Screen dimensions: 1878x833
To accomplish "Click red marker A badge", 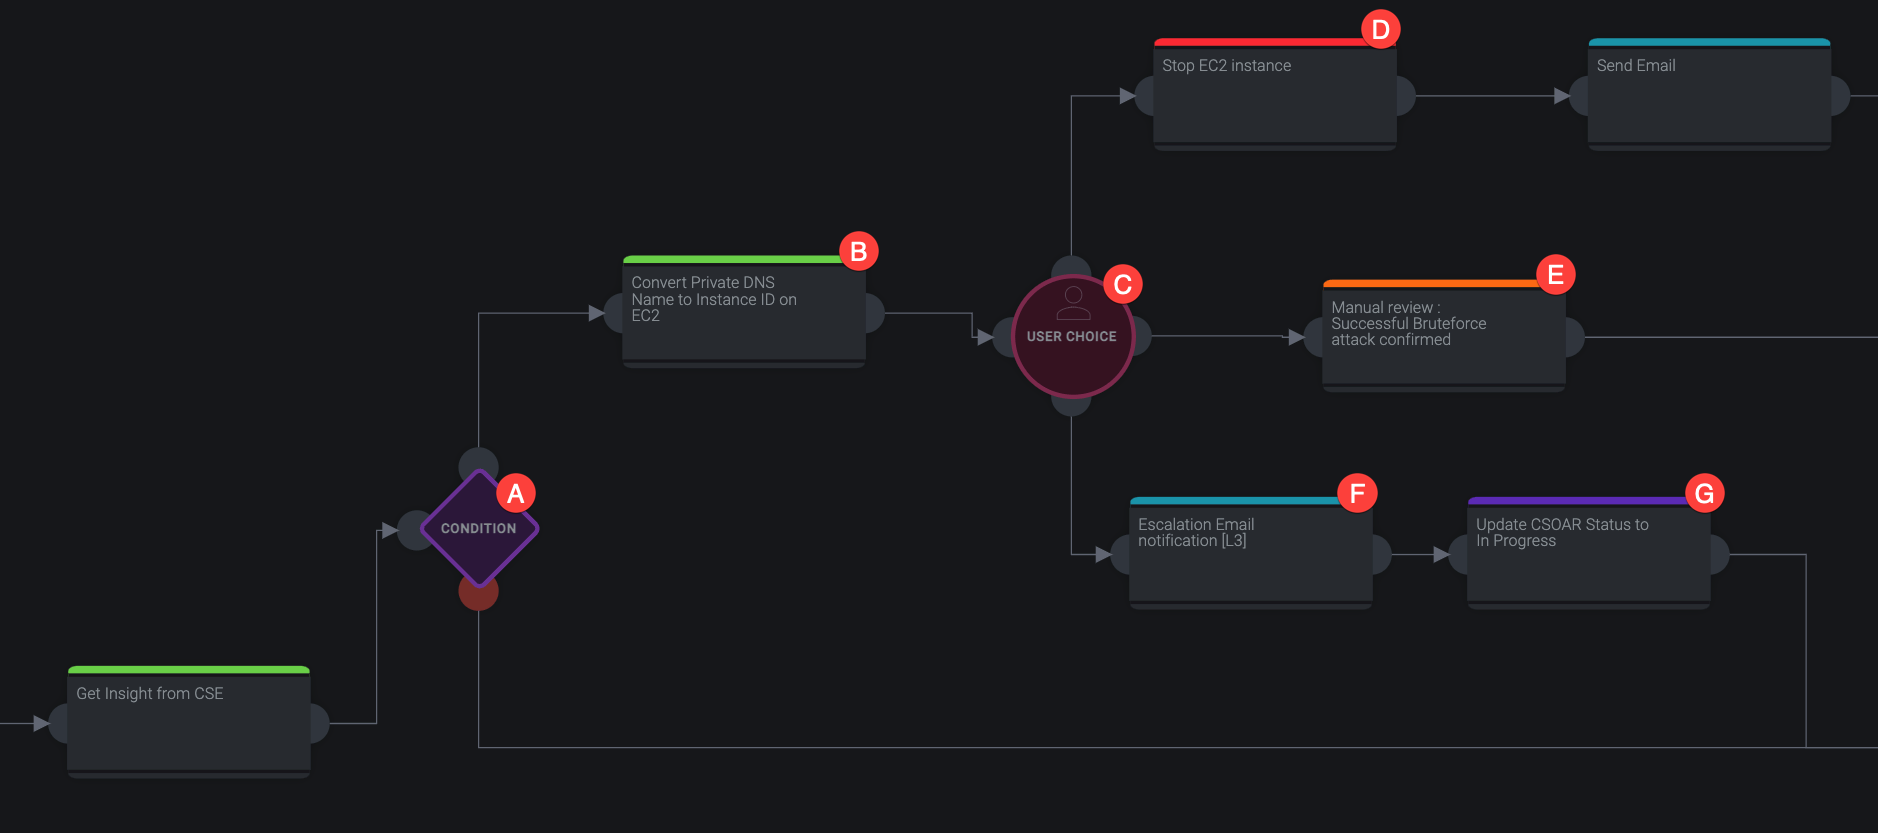I will click(x=516, y=493).
